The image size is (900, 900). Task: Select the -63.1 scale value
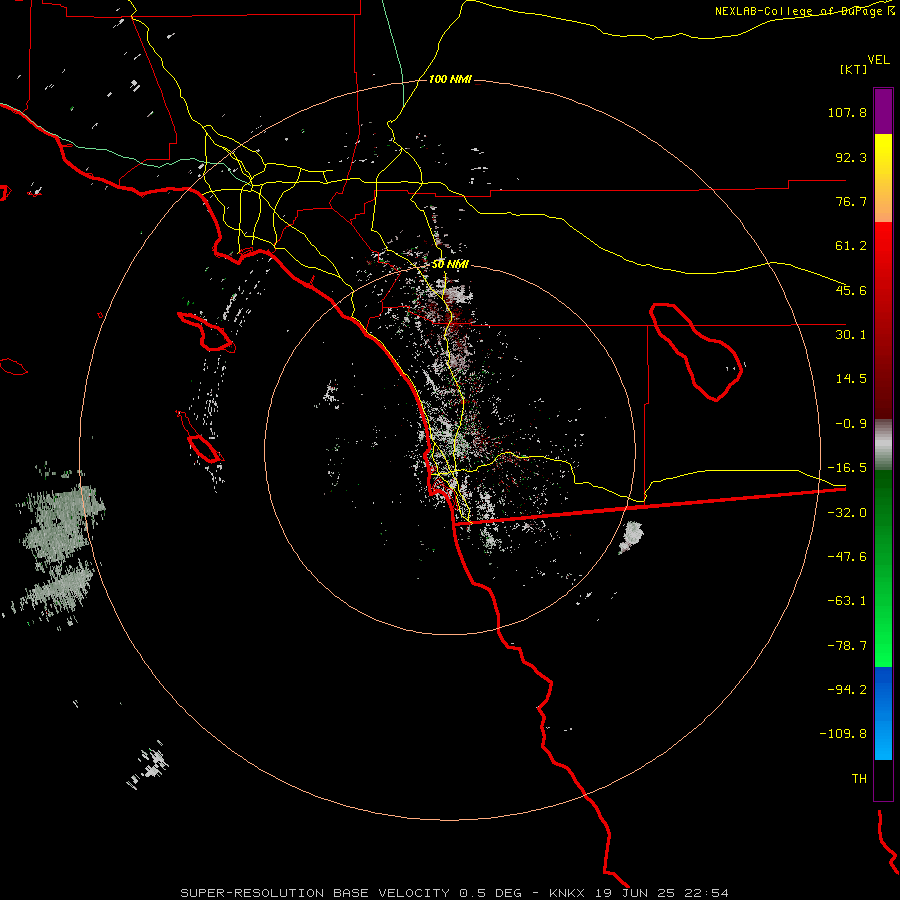click(x=847, y=601)
